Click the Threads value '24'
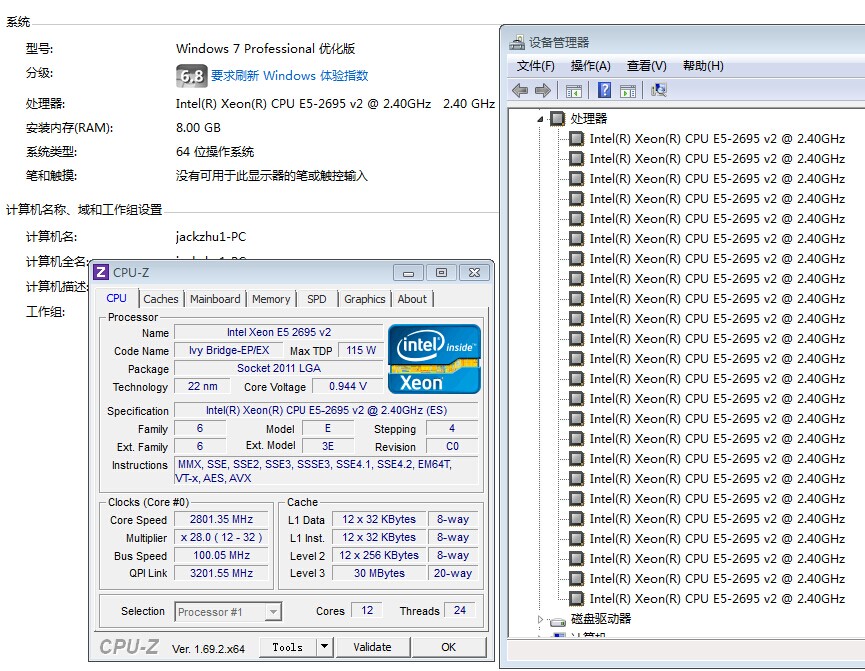This screenshot has height=671, width=865. point(460,610)
